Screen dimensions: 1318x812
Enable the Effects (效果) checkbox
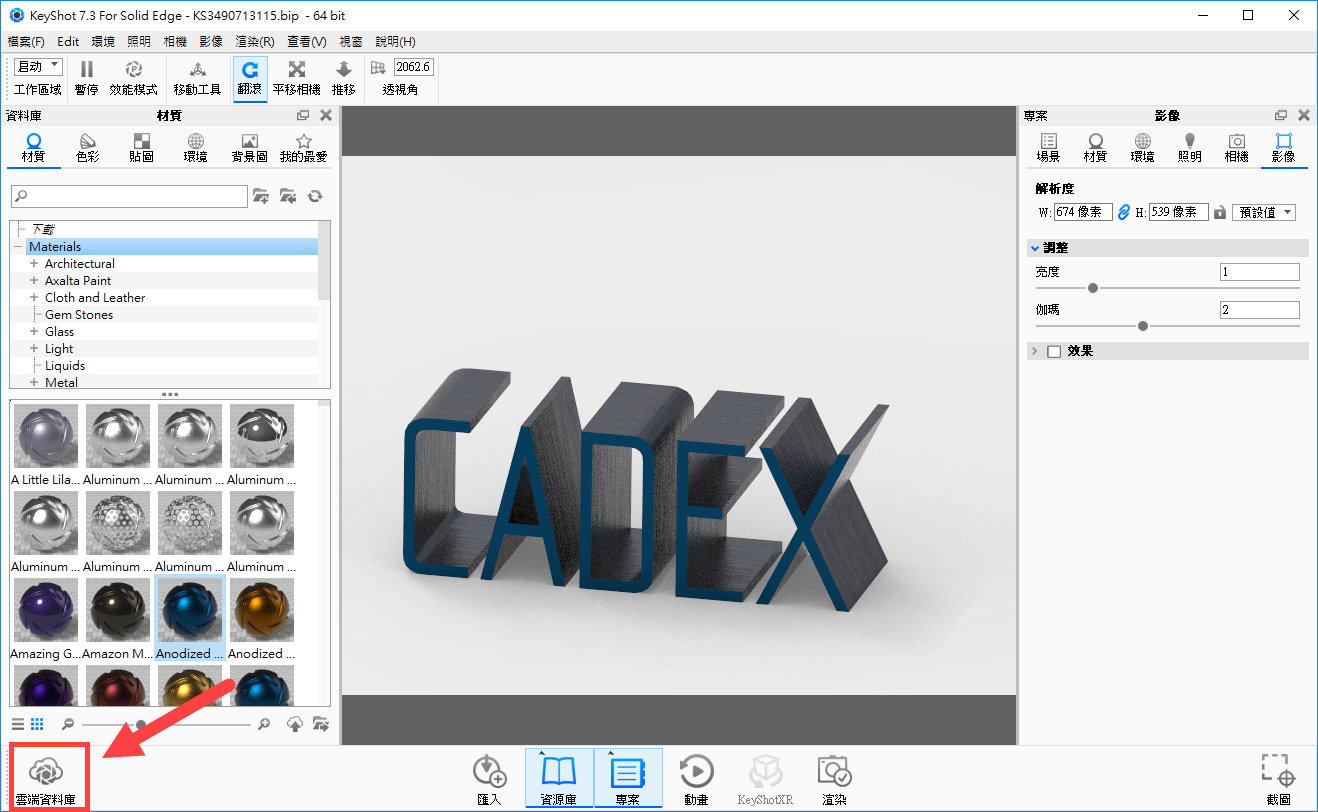point(1054,352)
